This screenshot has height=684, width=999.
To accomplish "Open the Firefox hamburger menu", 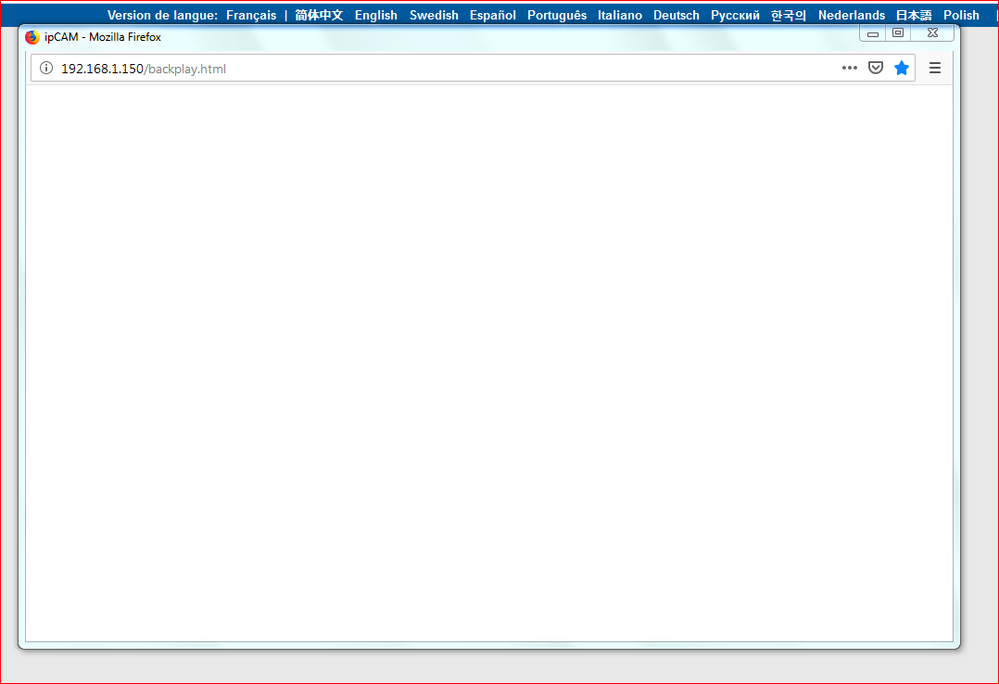I will click(935, 68).
